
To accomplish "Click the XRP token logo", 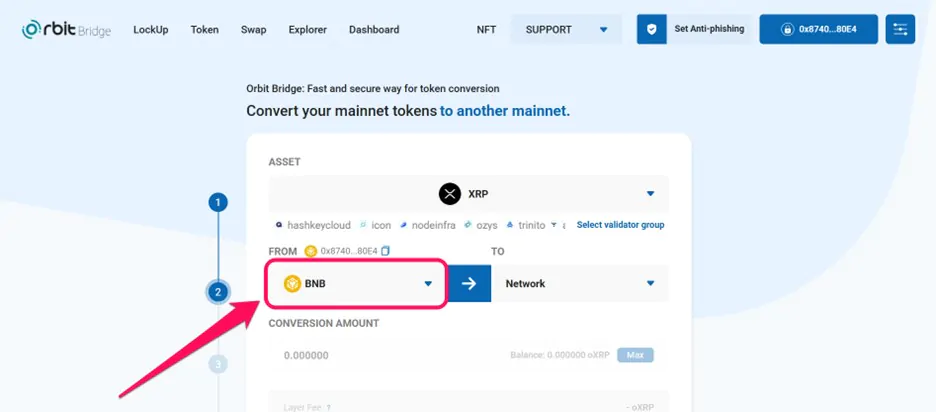I will [x=450, y=194].
